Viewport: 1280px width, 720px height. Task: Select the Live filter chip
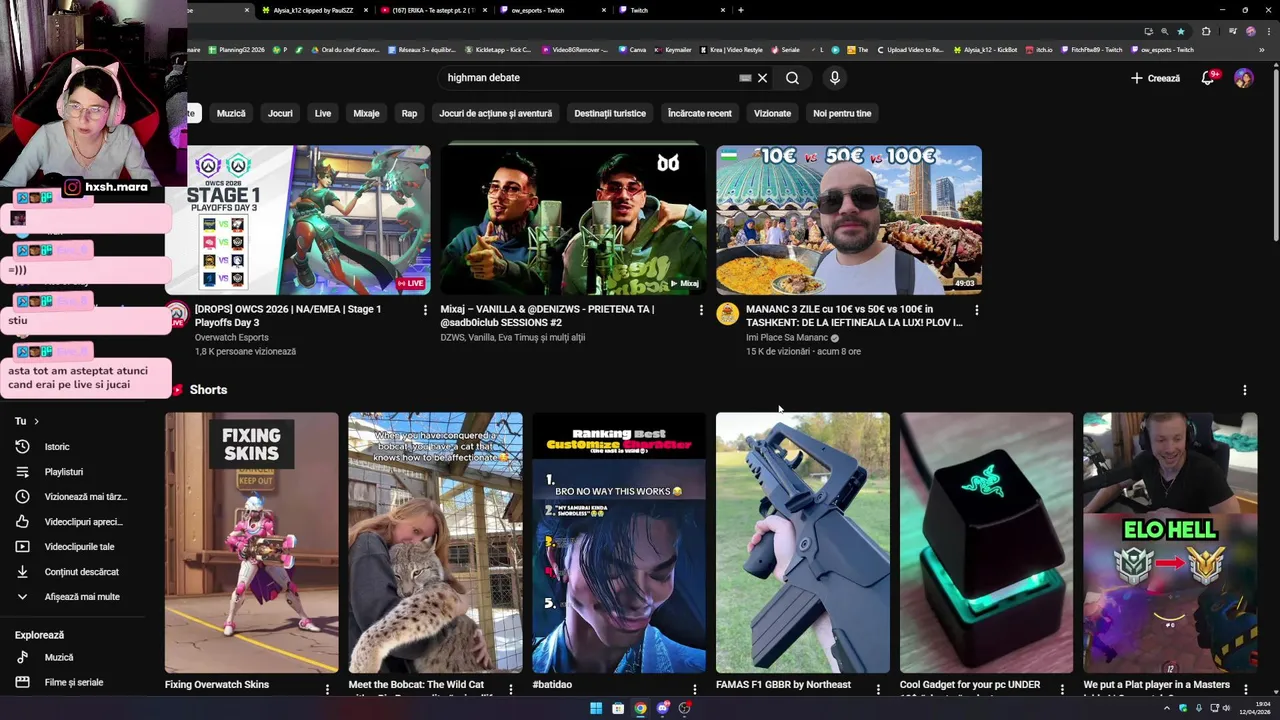pyautogui.click(x=323, y=113)
